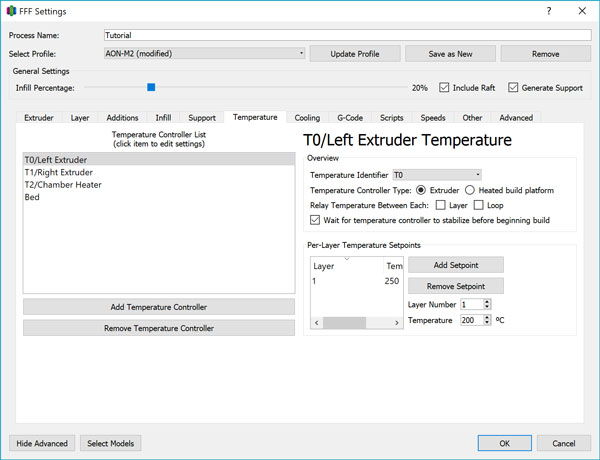Select the Extruder radio button

coord(421,190)
